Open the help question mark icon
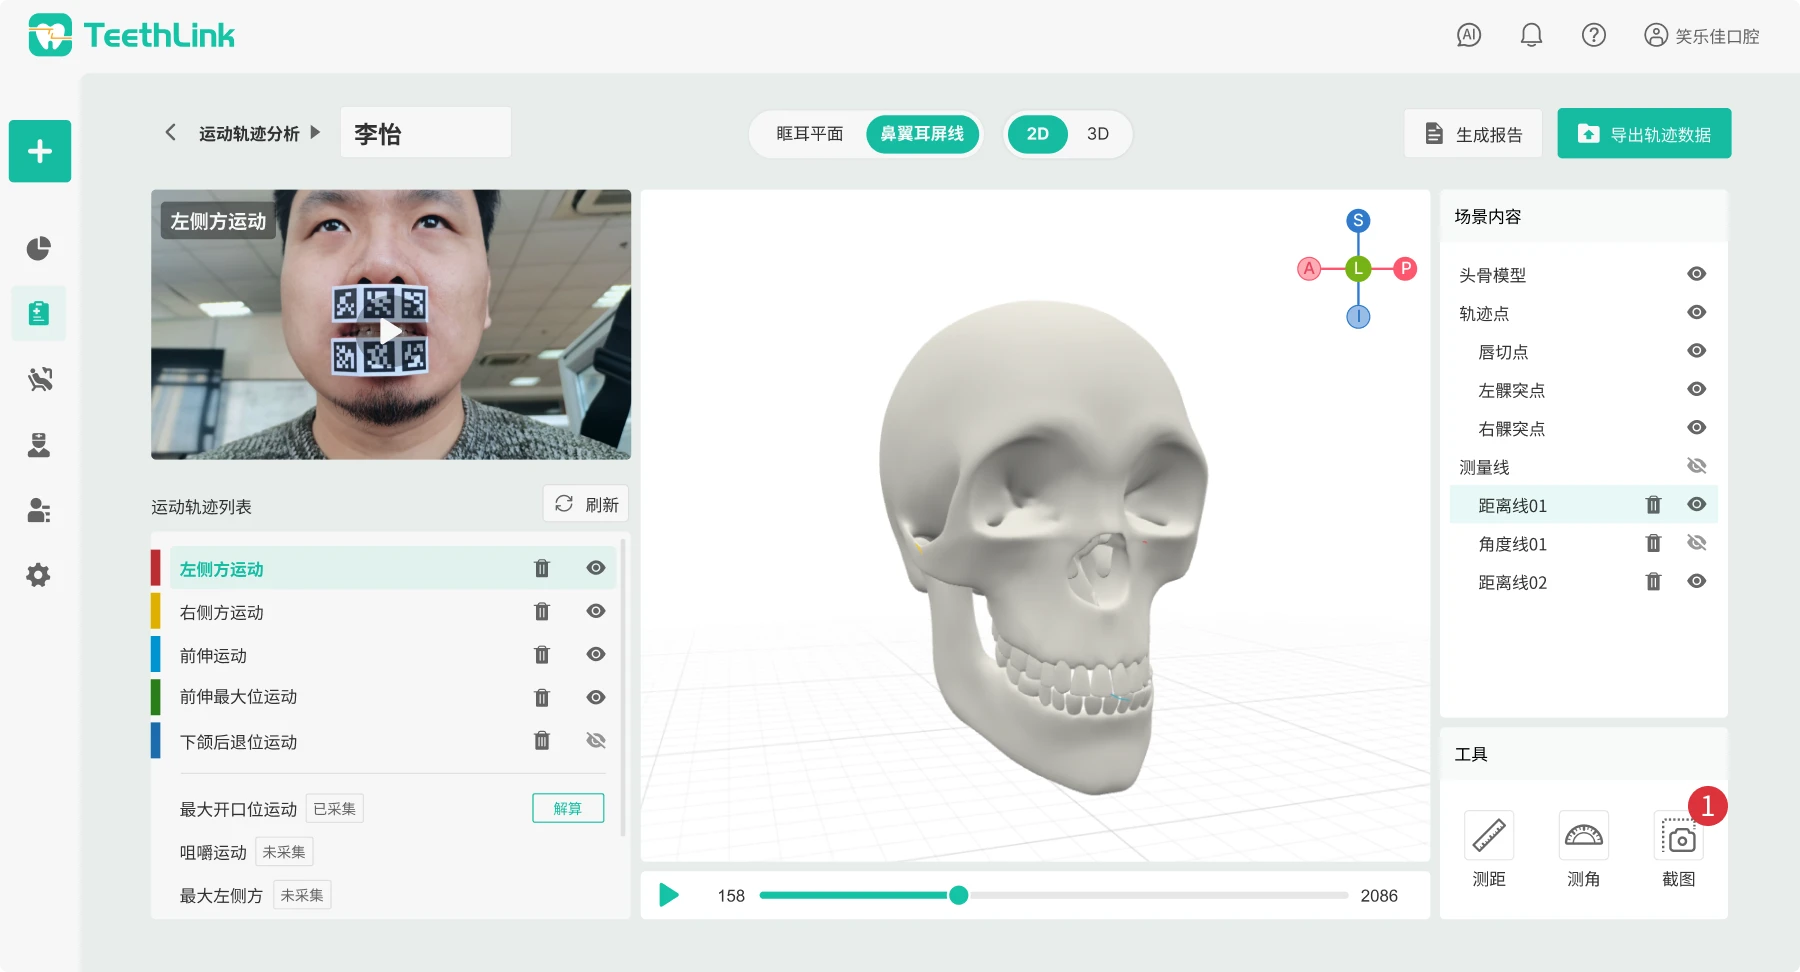1800x972 pixels. 1594,35
